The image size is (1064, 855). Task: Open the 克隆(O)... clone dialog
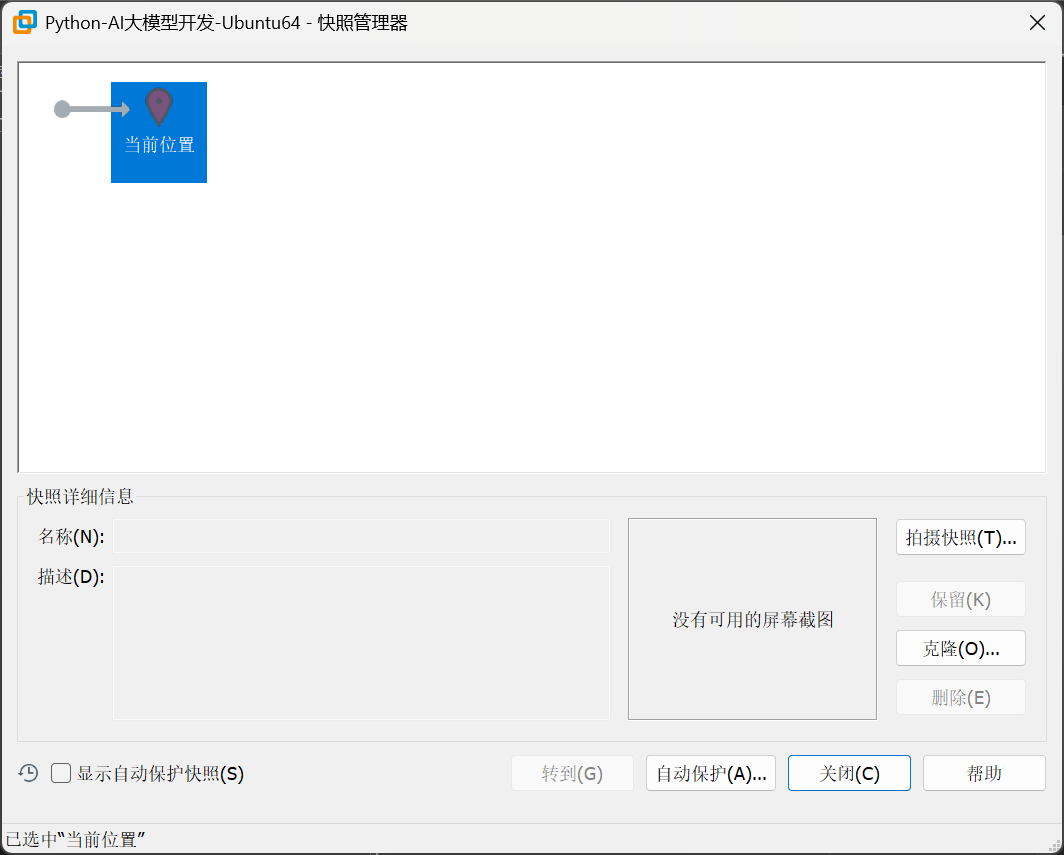coord(960,648)
